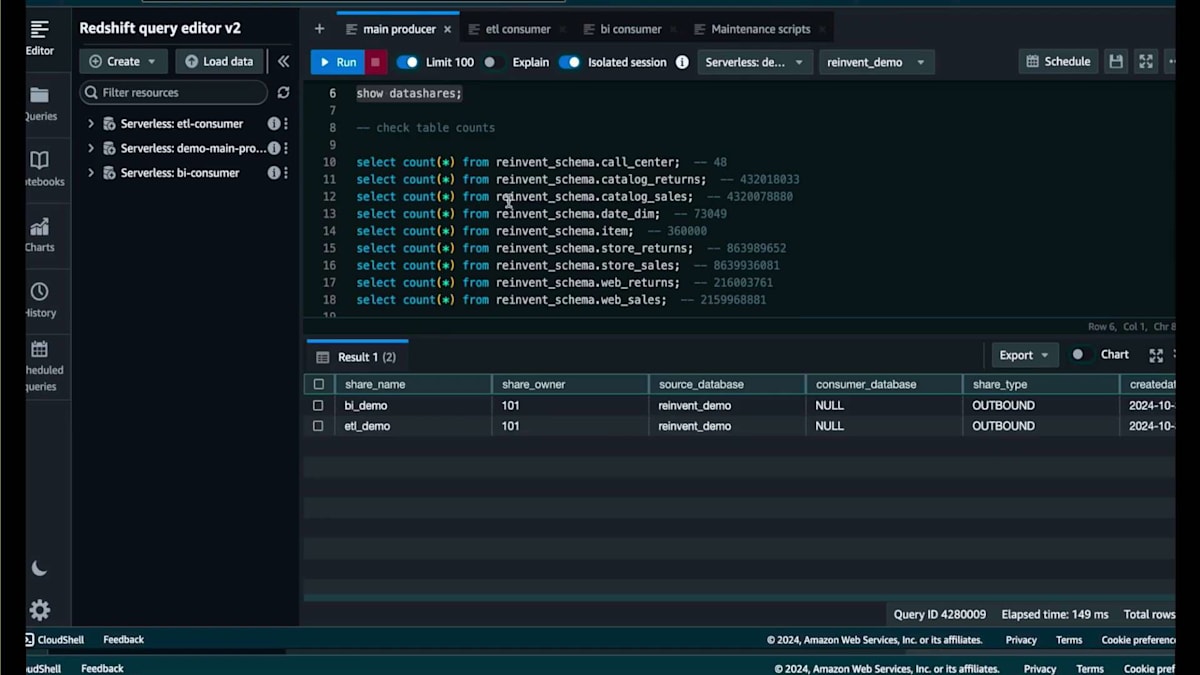Focus the Filter resources search field
Viewport: 1200px width, 675px height.
tap(174, 92)
